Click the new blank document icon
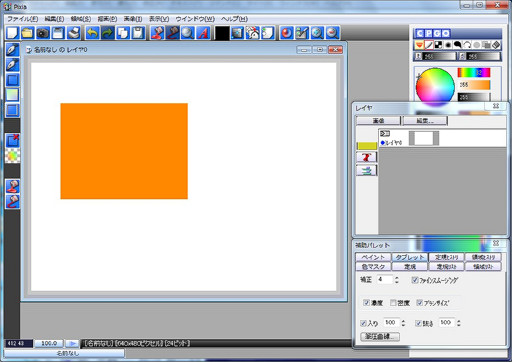Viewport: 512px width, 362px height. tap(12, 33)
